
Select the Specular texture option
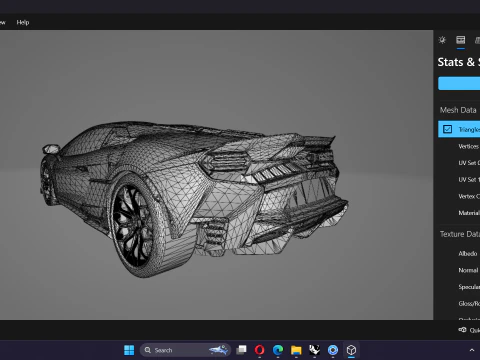click(x=469, y=287)
